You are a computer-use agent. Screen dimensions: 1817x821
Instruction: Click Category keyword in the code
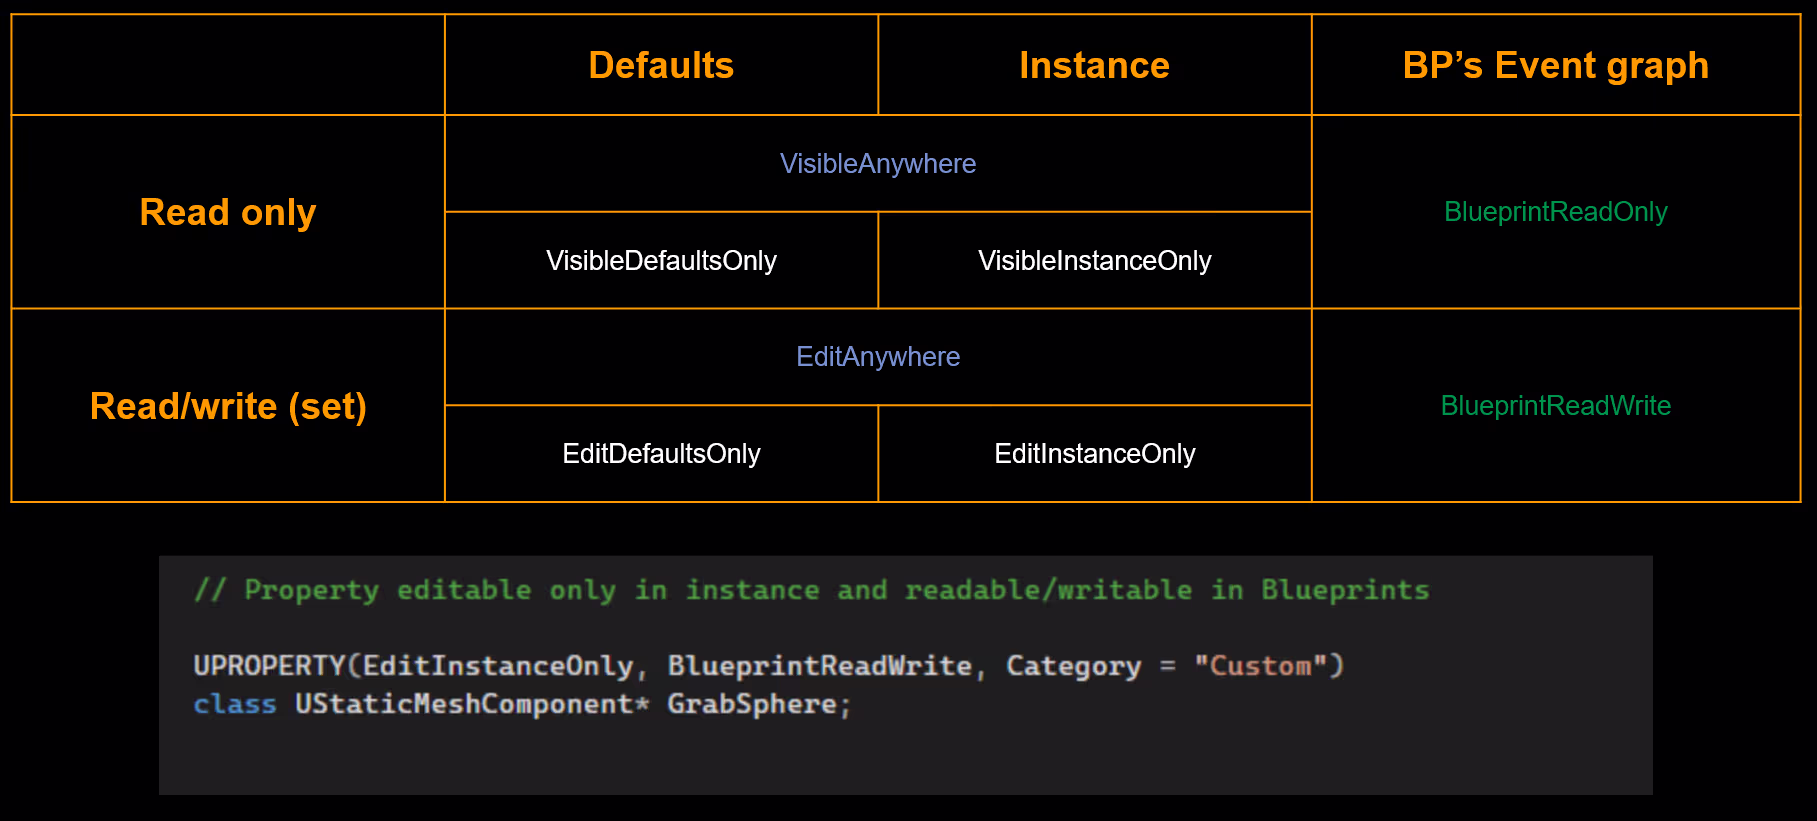click(x=1073, y=667)
